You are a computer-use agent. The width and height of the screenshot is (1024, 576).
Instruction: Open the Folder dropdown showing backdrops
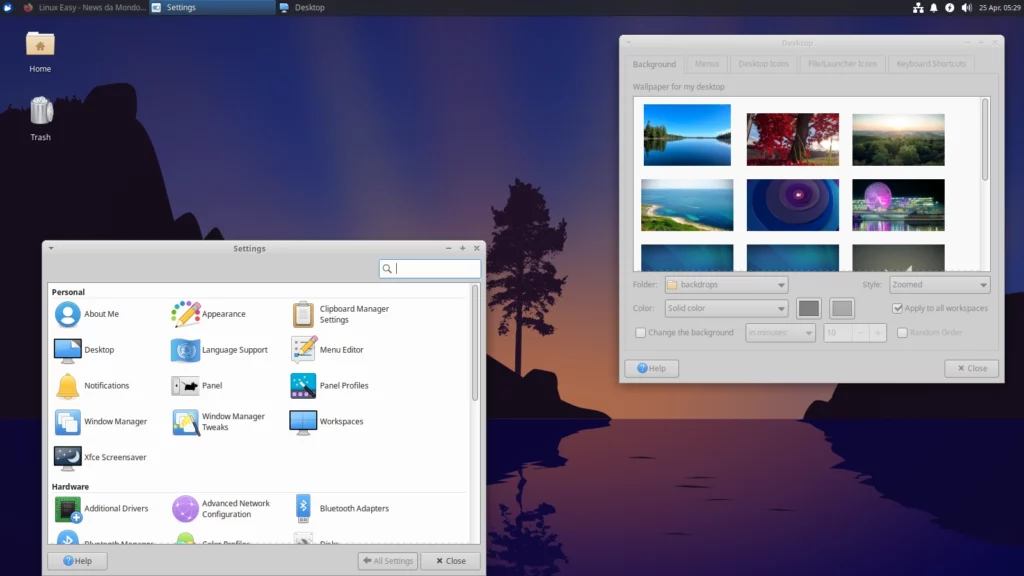[725, 284]
